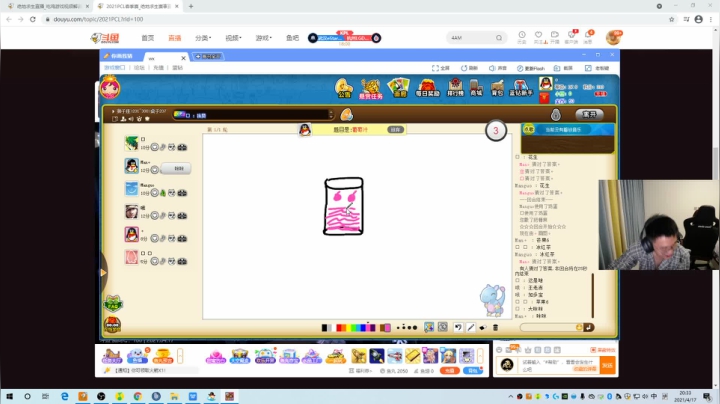Pick the red color swatch
The height and width of the screenshot is (404, 720).
pyautogui.click(x=340, y=327)
